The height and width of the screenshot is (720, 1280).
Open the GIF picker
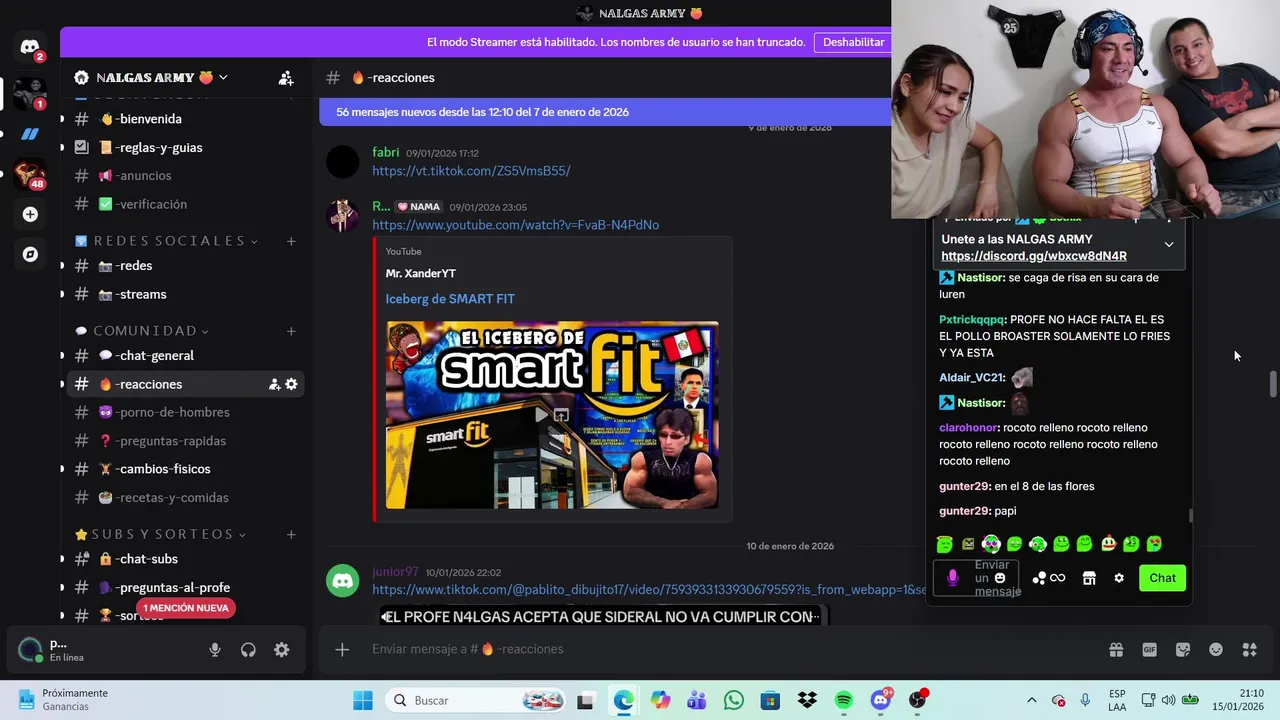point(1149,649)
